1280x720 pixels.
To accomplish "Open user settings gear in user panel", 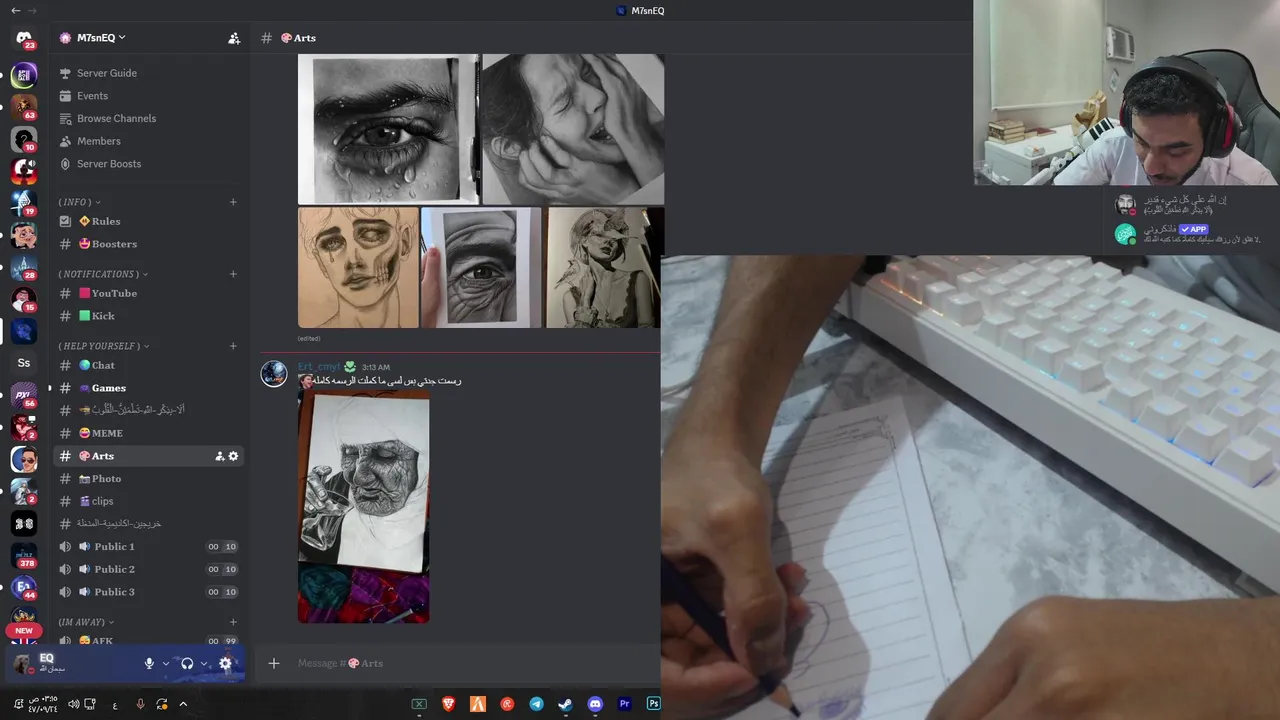I will tap(225, 663).
